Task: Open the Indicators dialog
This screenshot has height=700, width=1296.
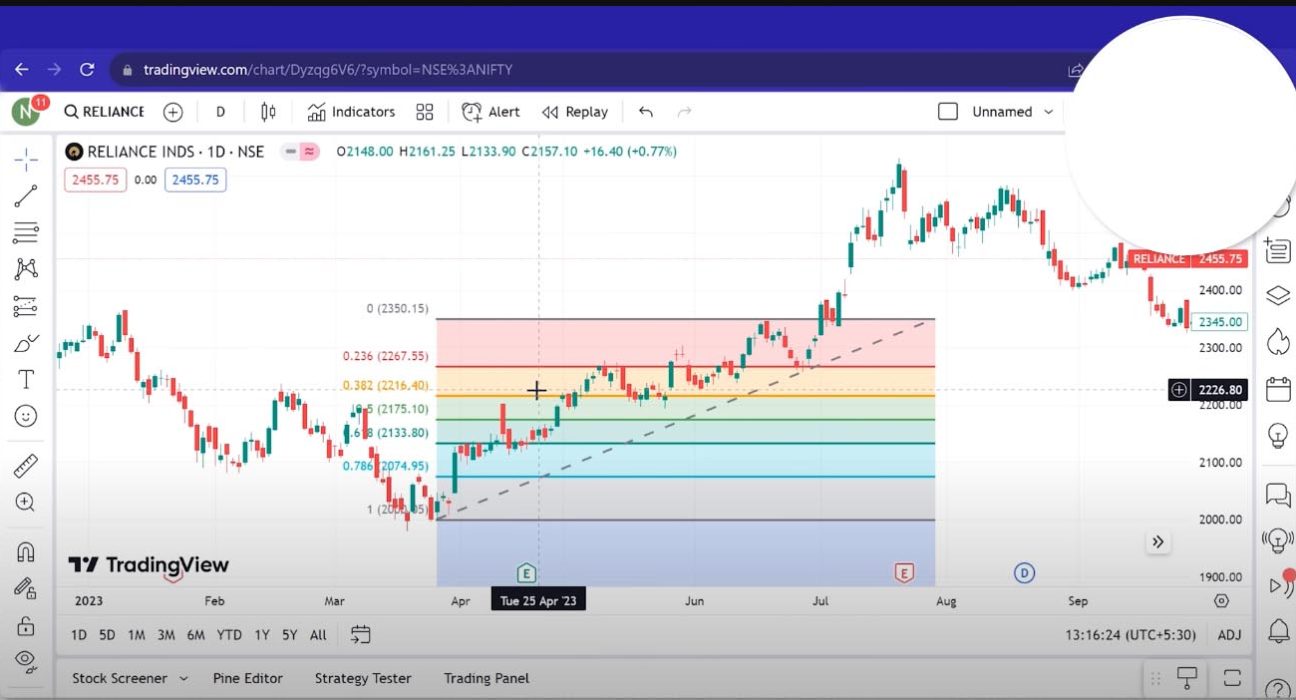Action: tap(351, 112)
